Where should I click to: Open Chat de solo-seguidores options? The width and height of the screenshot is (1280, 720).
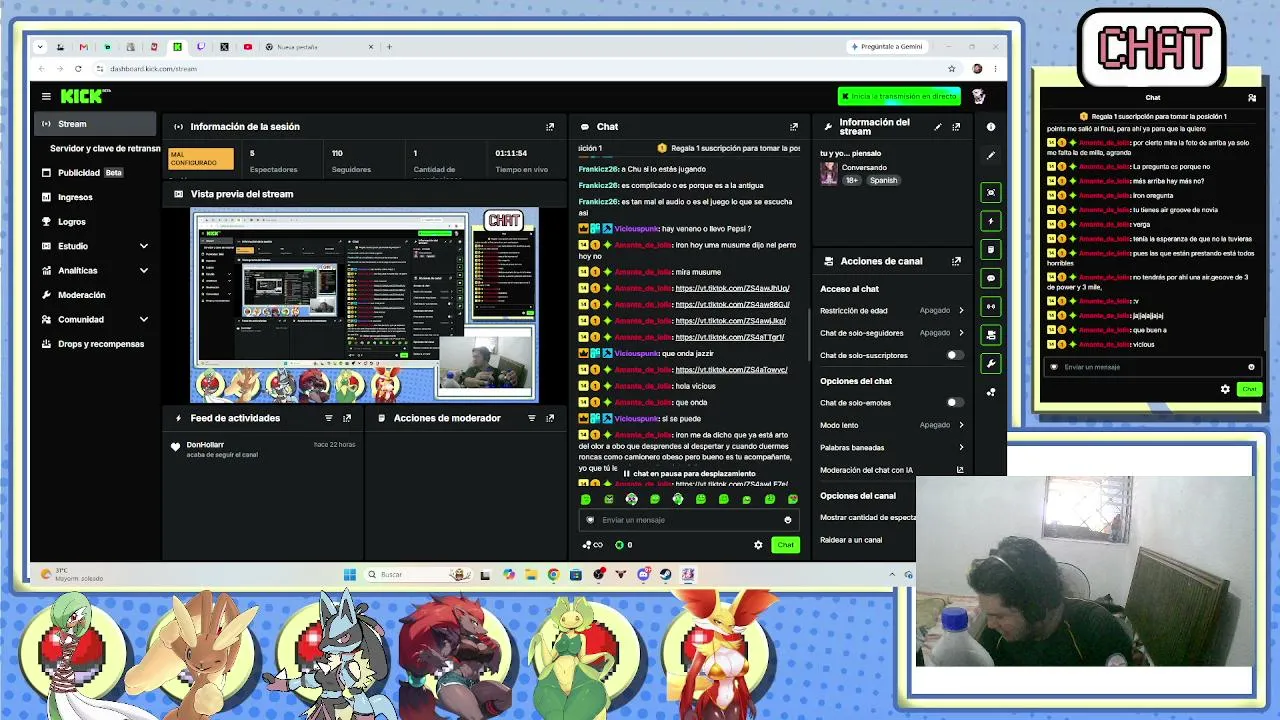(892, 333)
